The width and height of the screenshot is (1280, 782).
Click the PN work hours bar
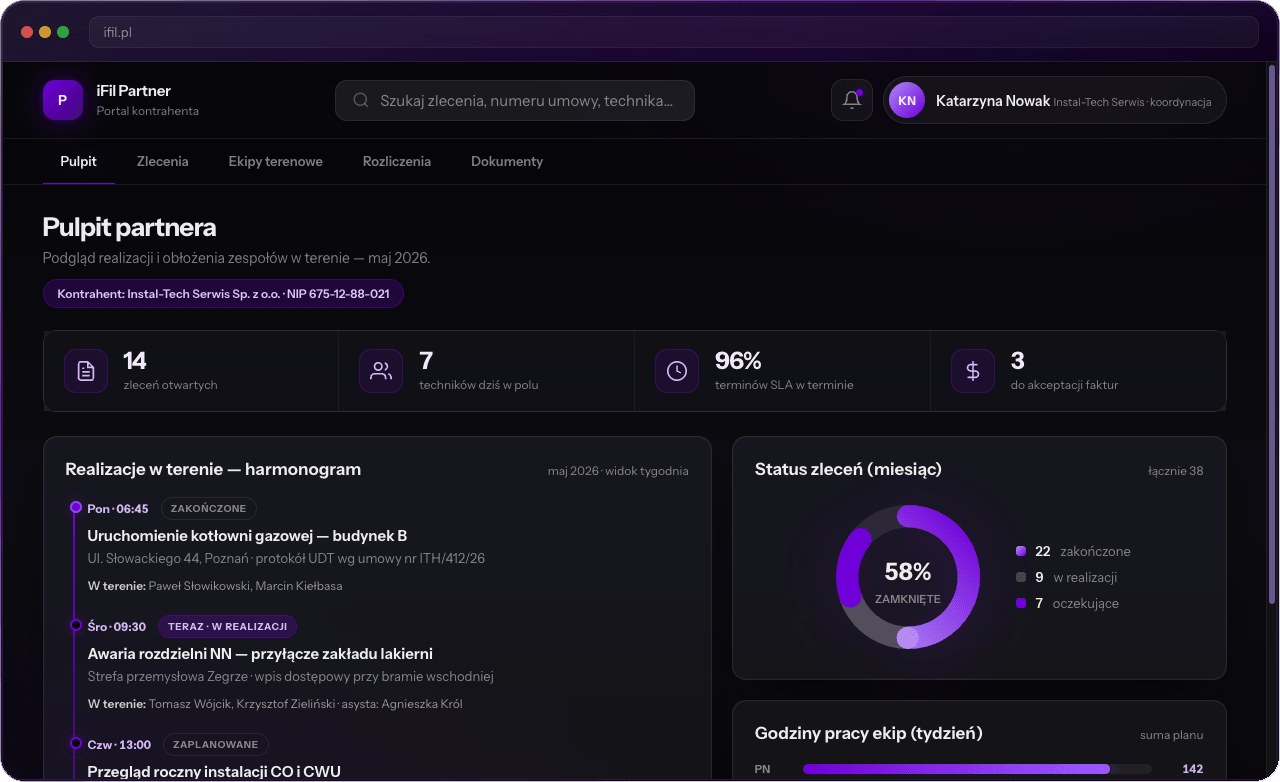(978, 769)
